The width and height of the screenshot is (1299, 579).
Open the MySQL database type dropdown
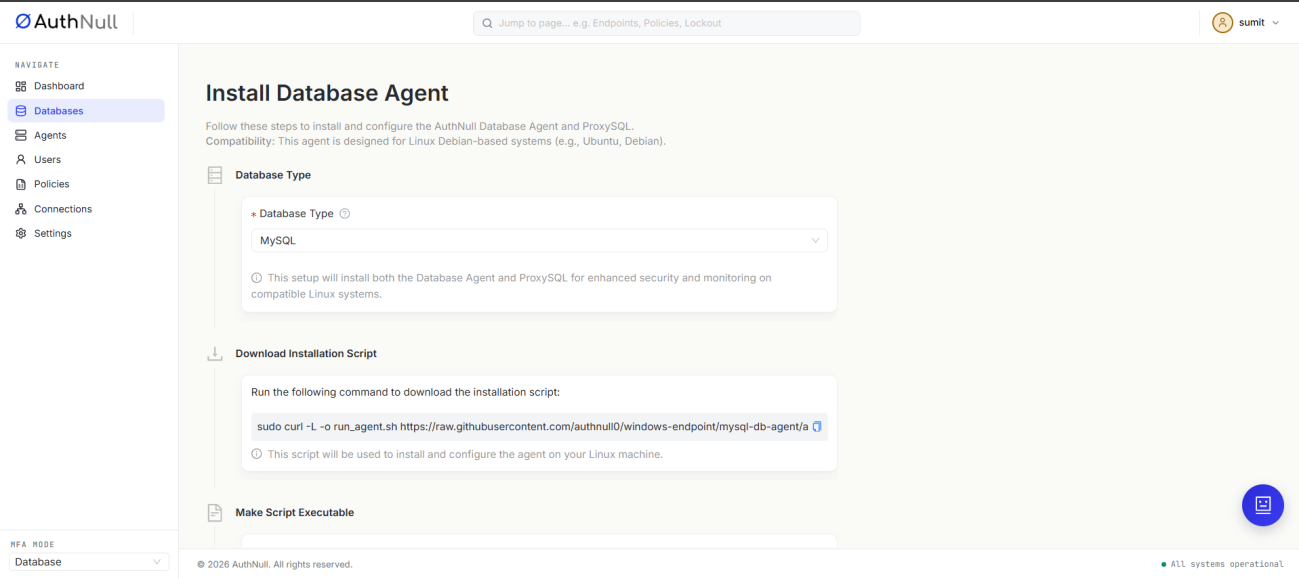[539, 241]
